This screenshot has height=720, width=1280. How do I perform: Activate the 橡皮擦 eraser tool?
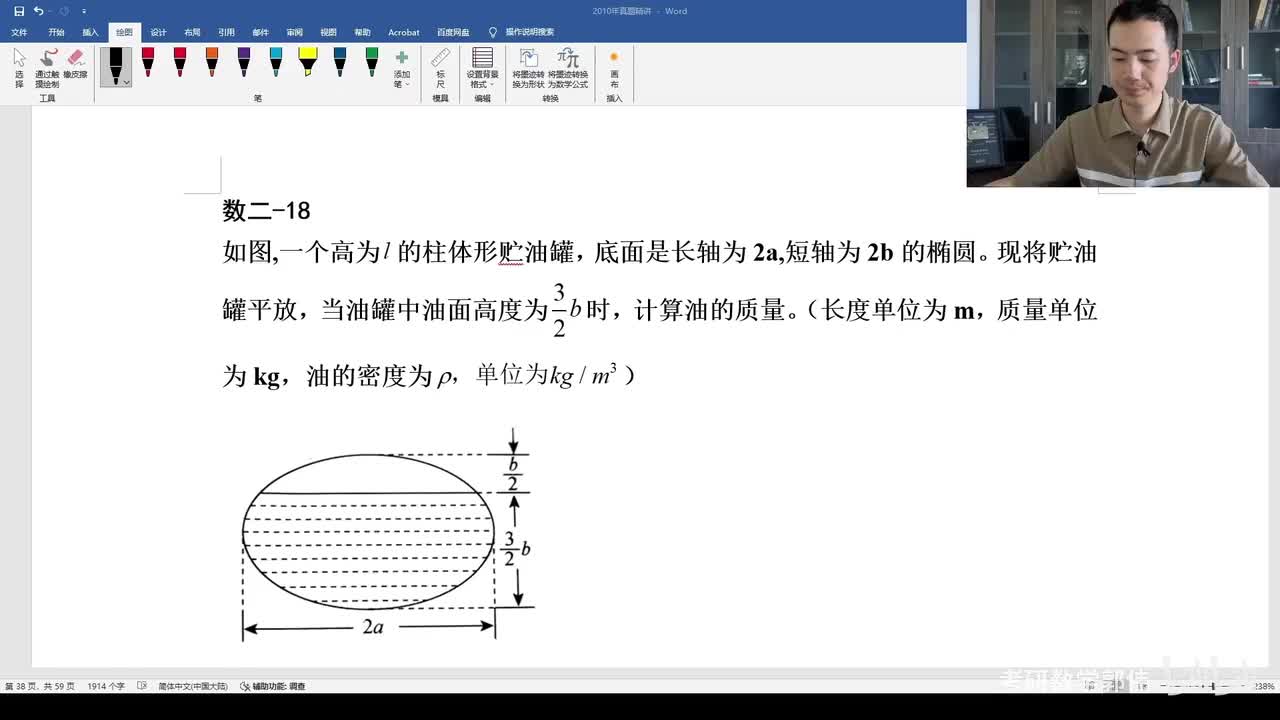[x=75, y=64]
